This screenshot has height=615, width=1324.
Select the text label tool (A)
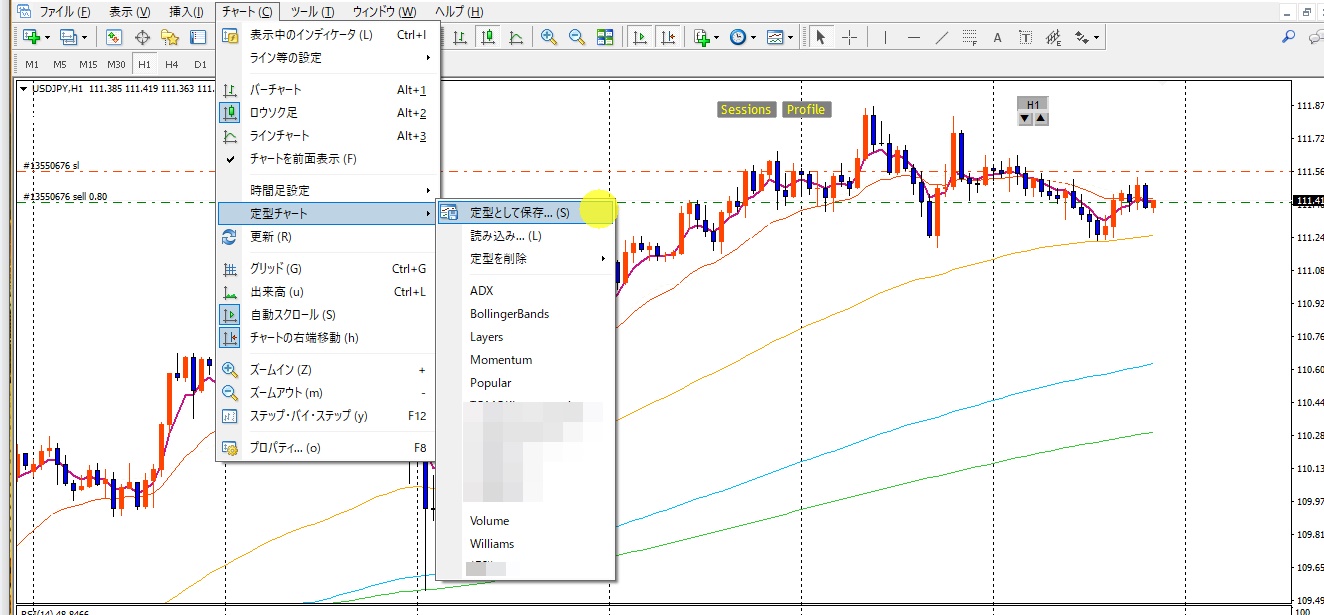997,37
